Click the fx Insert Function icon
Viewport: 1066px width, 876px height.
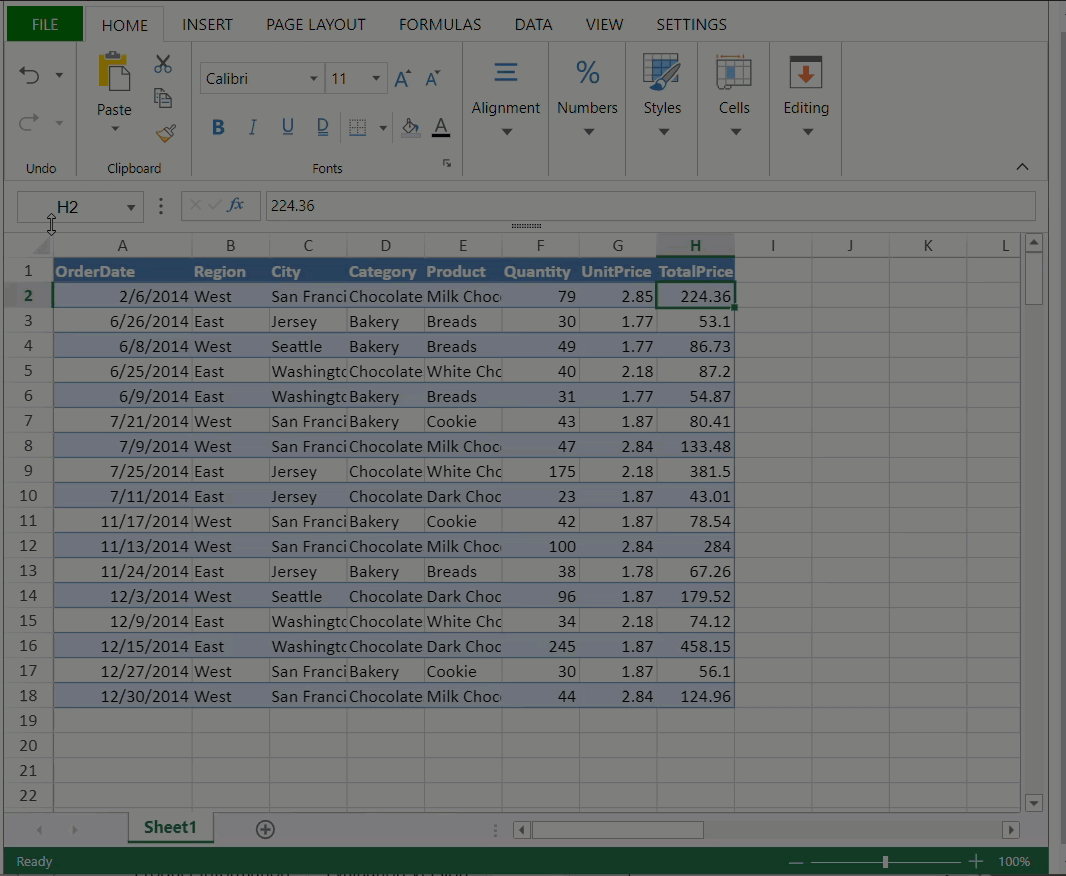click(236, 205)
